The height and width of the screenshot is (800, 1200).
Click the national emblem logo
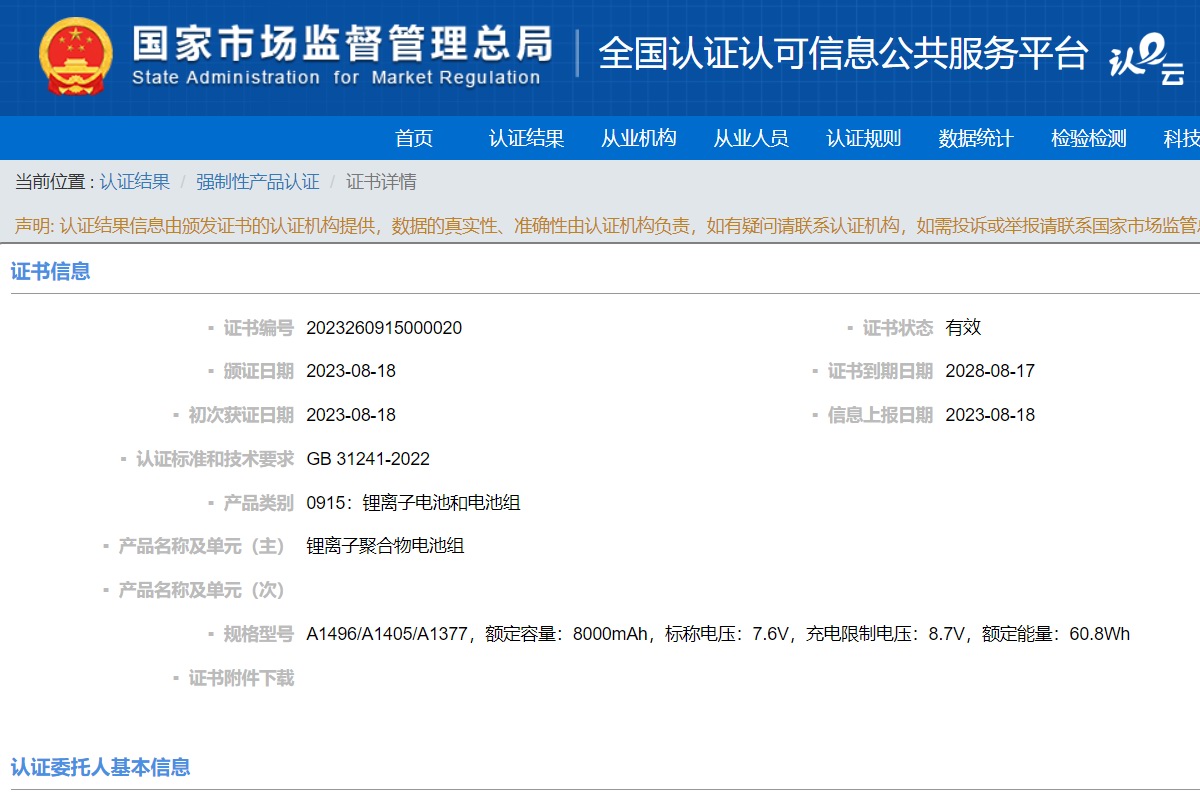pos(76,56)
